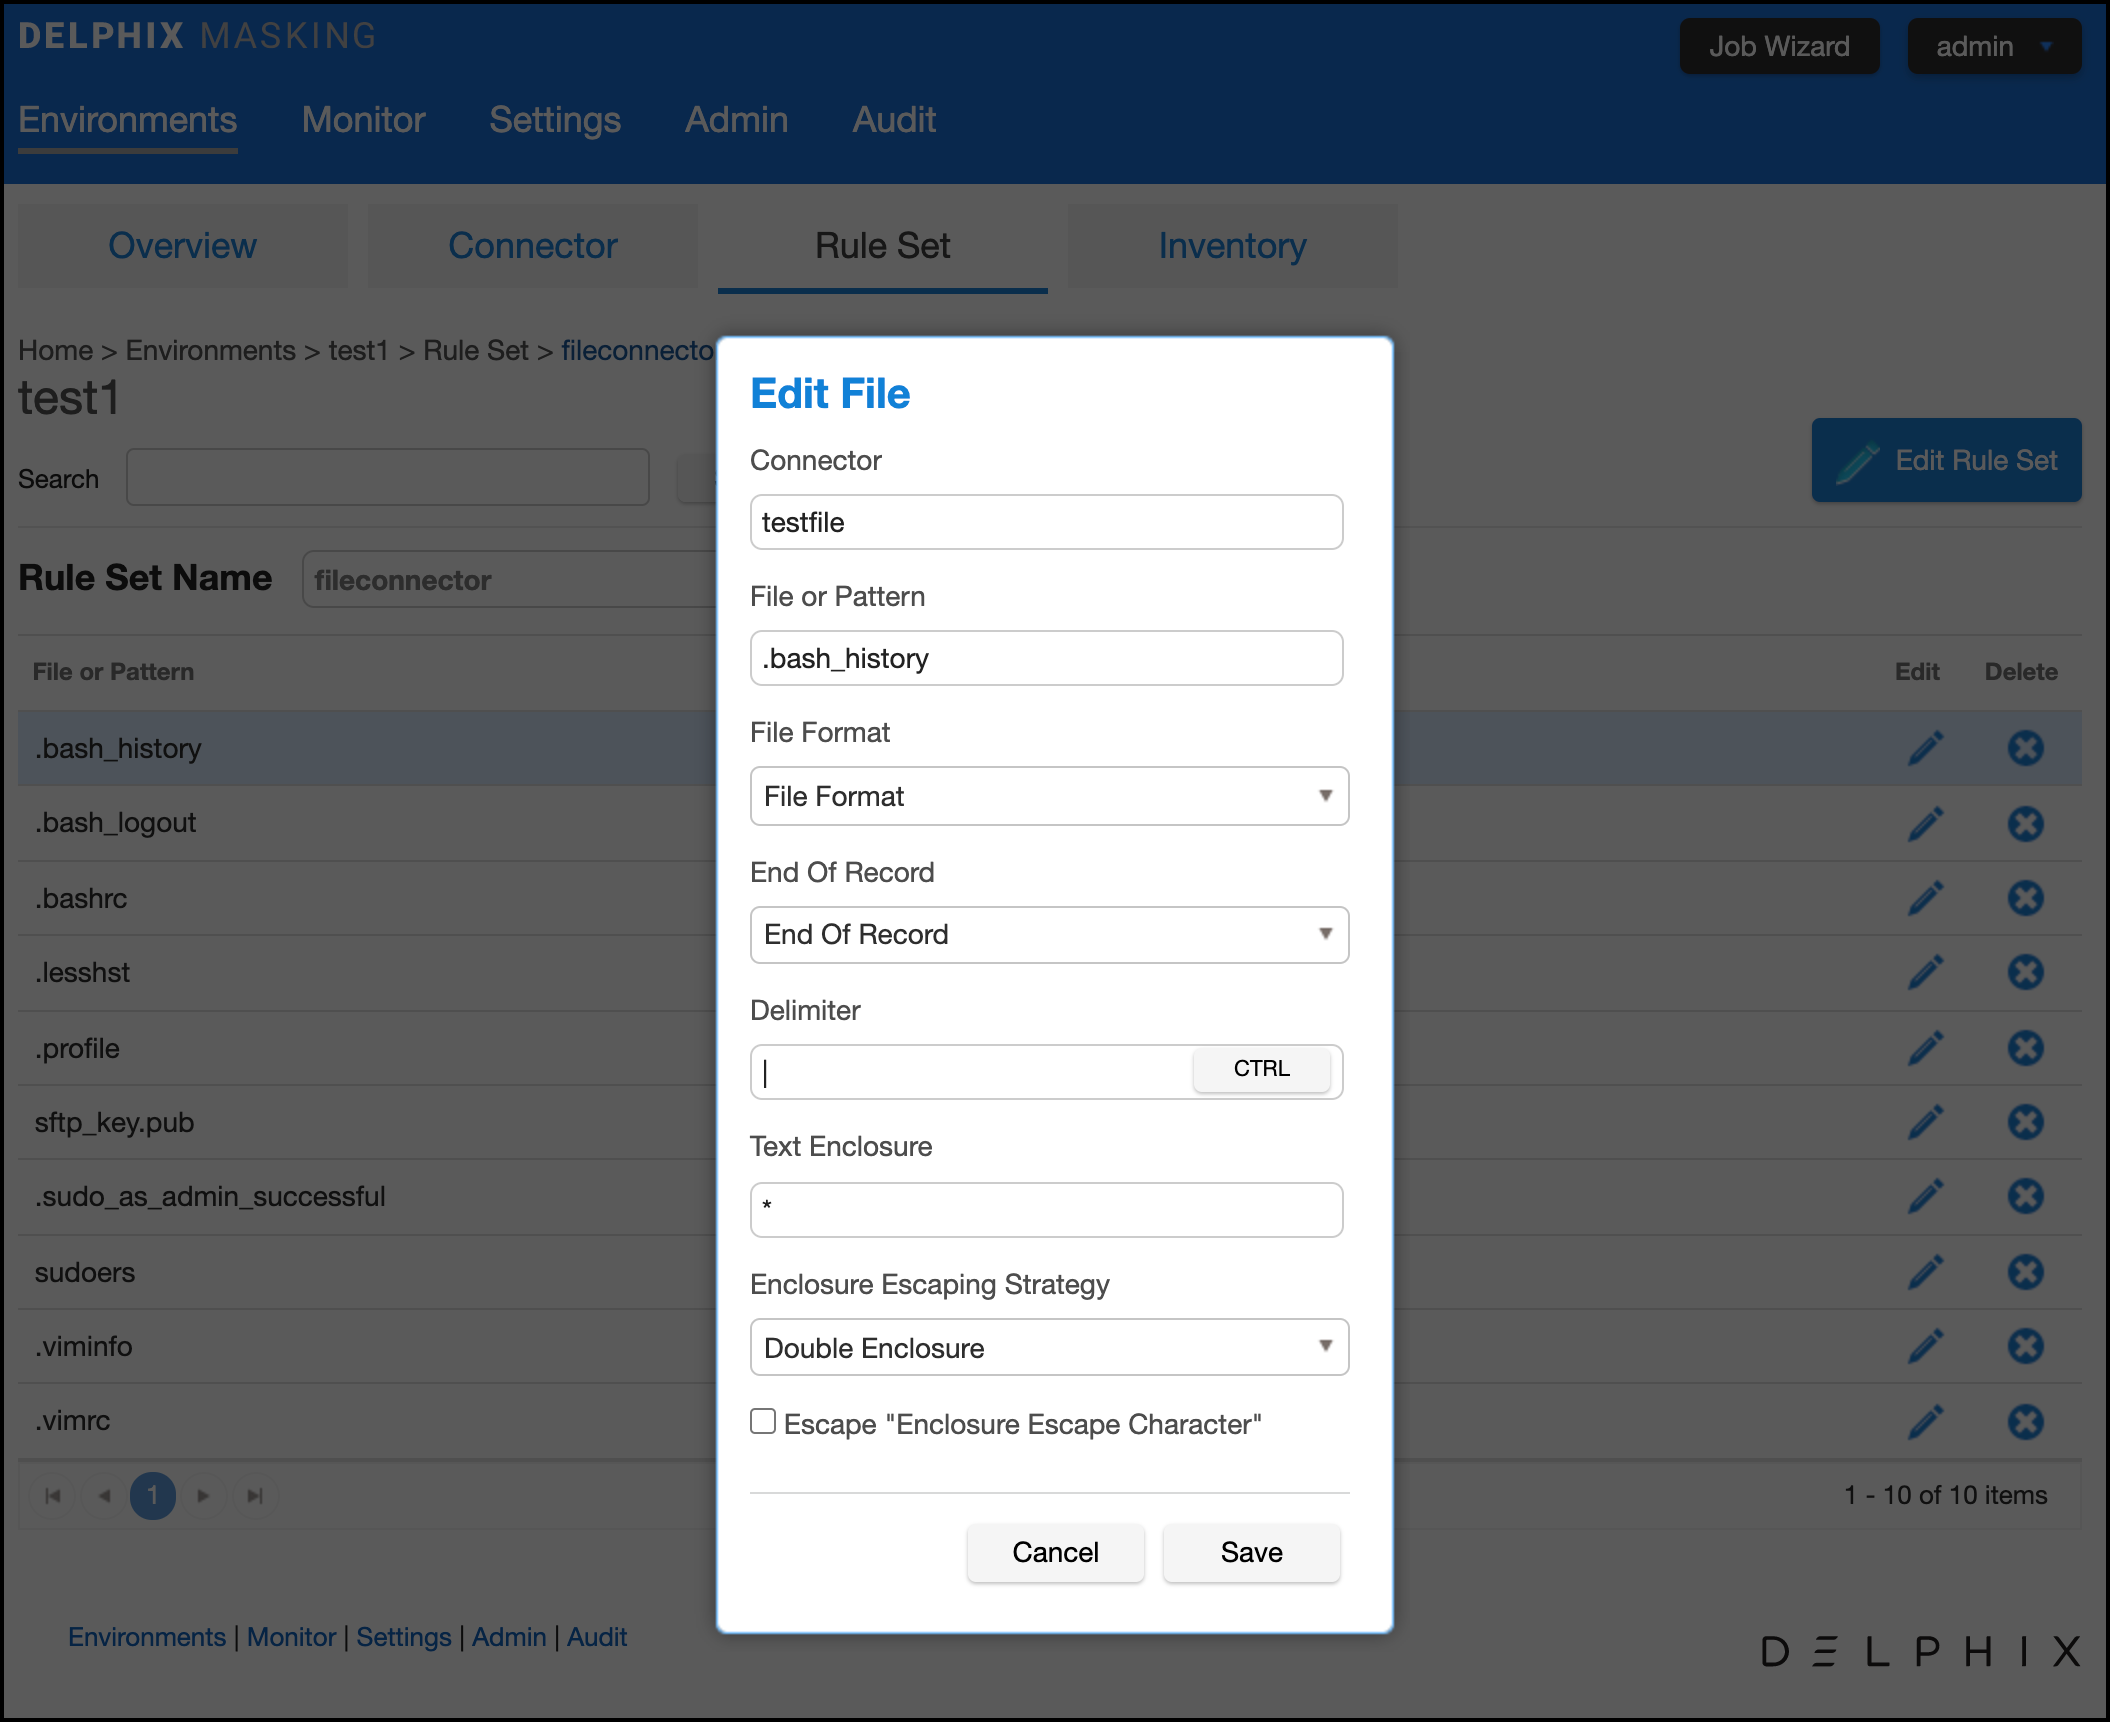This screenshot has height=1722, width=2110.
Task: Open the admin user menu
Action: pos(1993,46)
